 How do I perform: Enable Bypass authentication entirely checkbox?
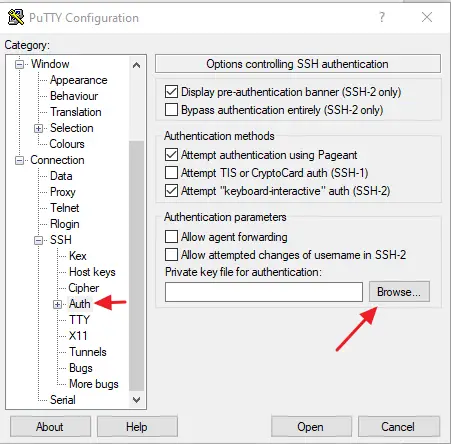point(171,110)
